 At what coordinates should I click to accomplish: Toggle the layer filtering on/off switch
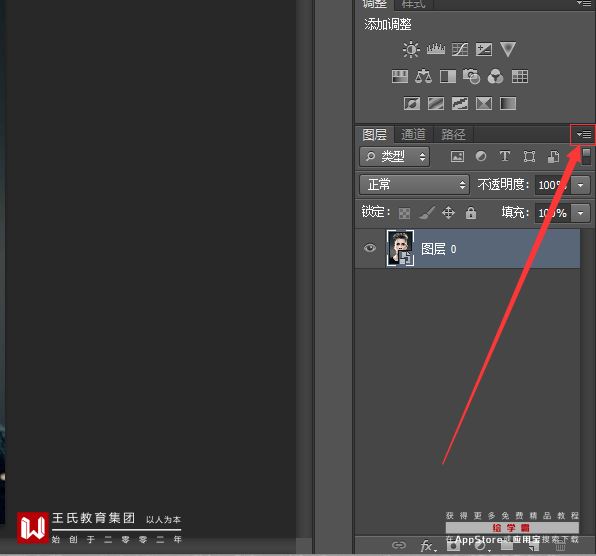pos(586,156)
